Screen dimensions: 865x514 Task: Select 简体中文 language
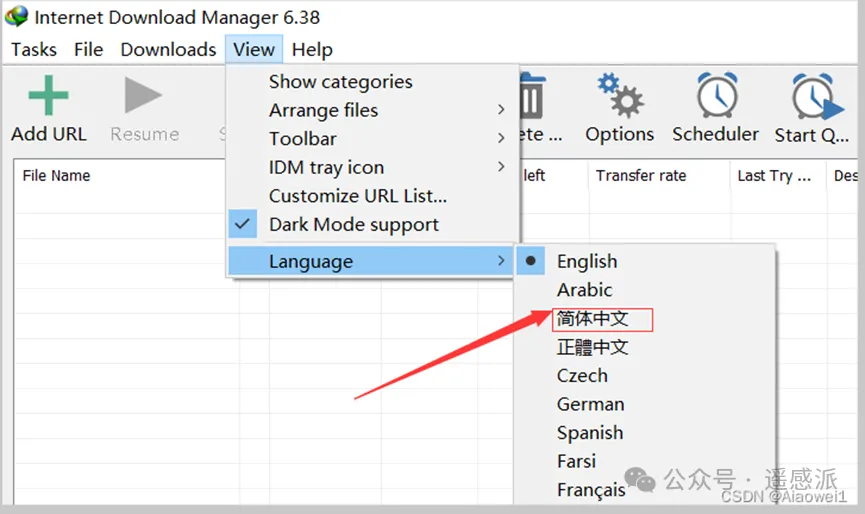click(x=592, y=319)
